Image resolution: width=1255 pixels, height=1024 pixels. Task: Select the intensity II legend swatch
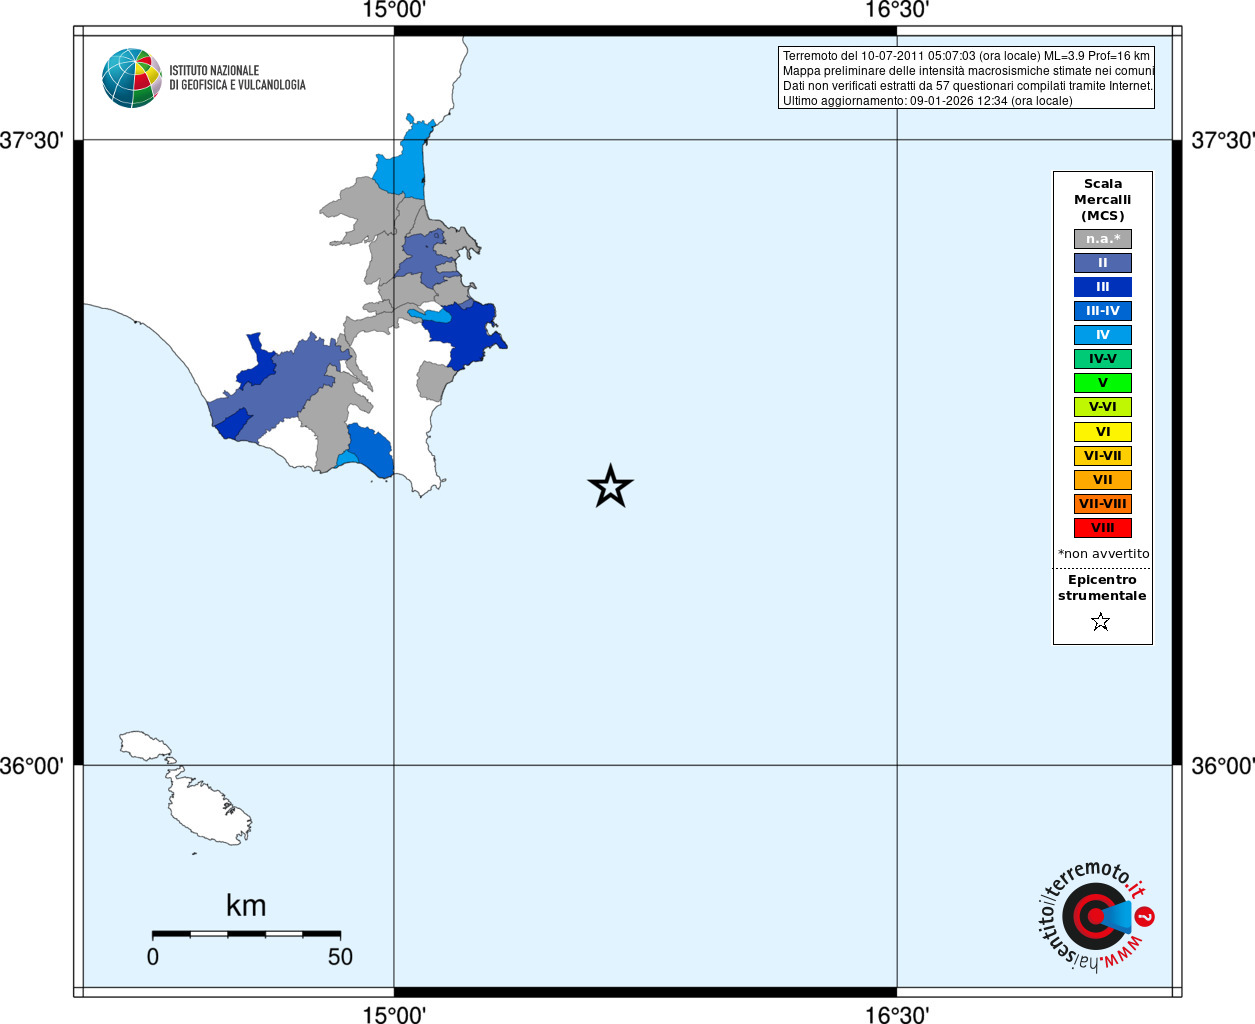click(1103, 263)
